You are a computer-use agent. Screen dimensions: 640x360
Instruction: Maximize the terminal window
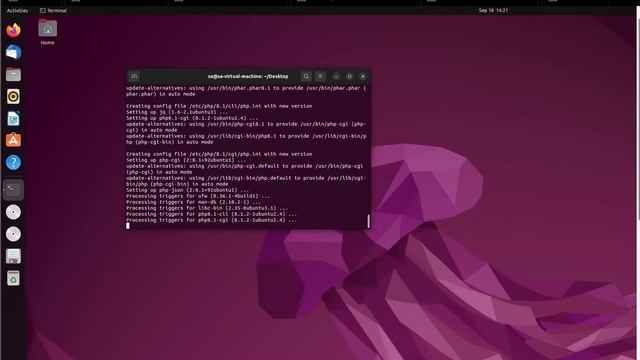tap(349, 76)
